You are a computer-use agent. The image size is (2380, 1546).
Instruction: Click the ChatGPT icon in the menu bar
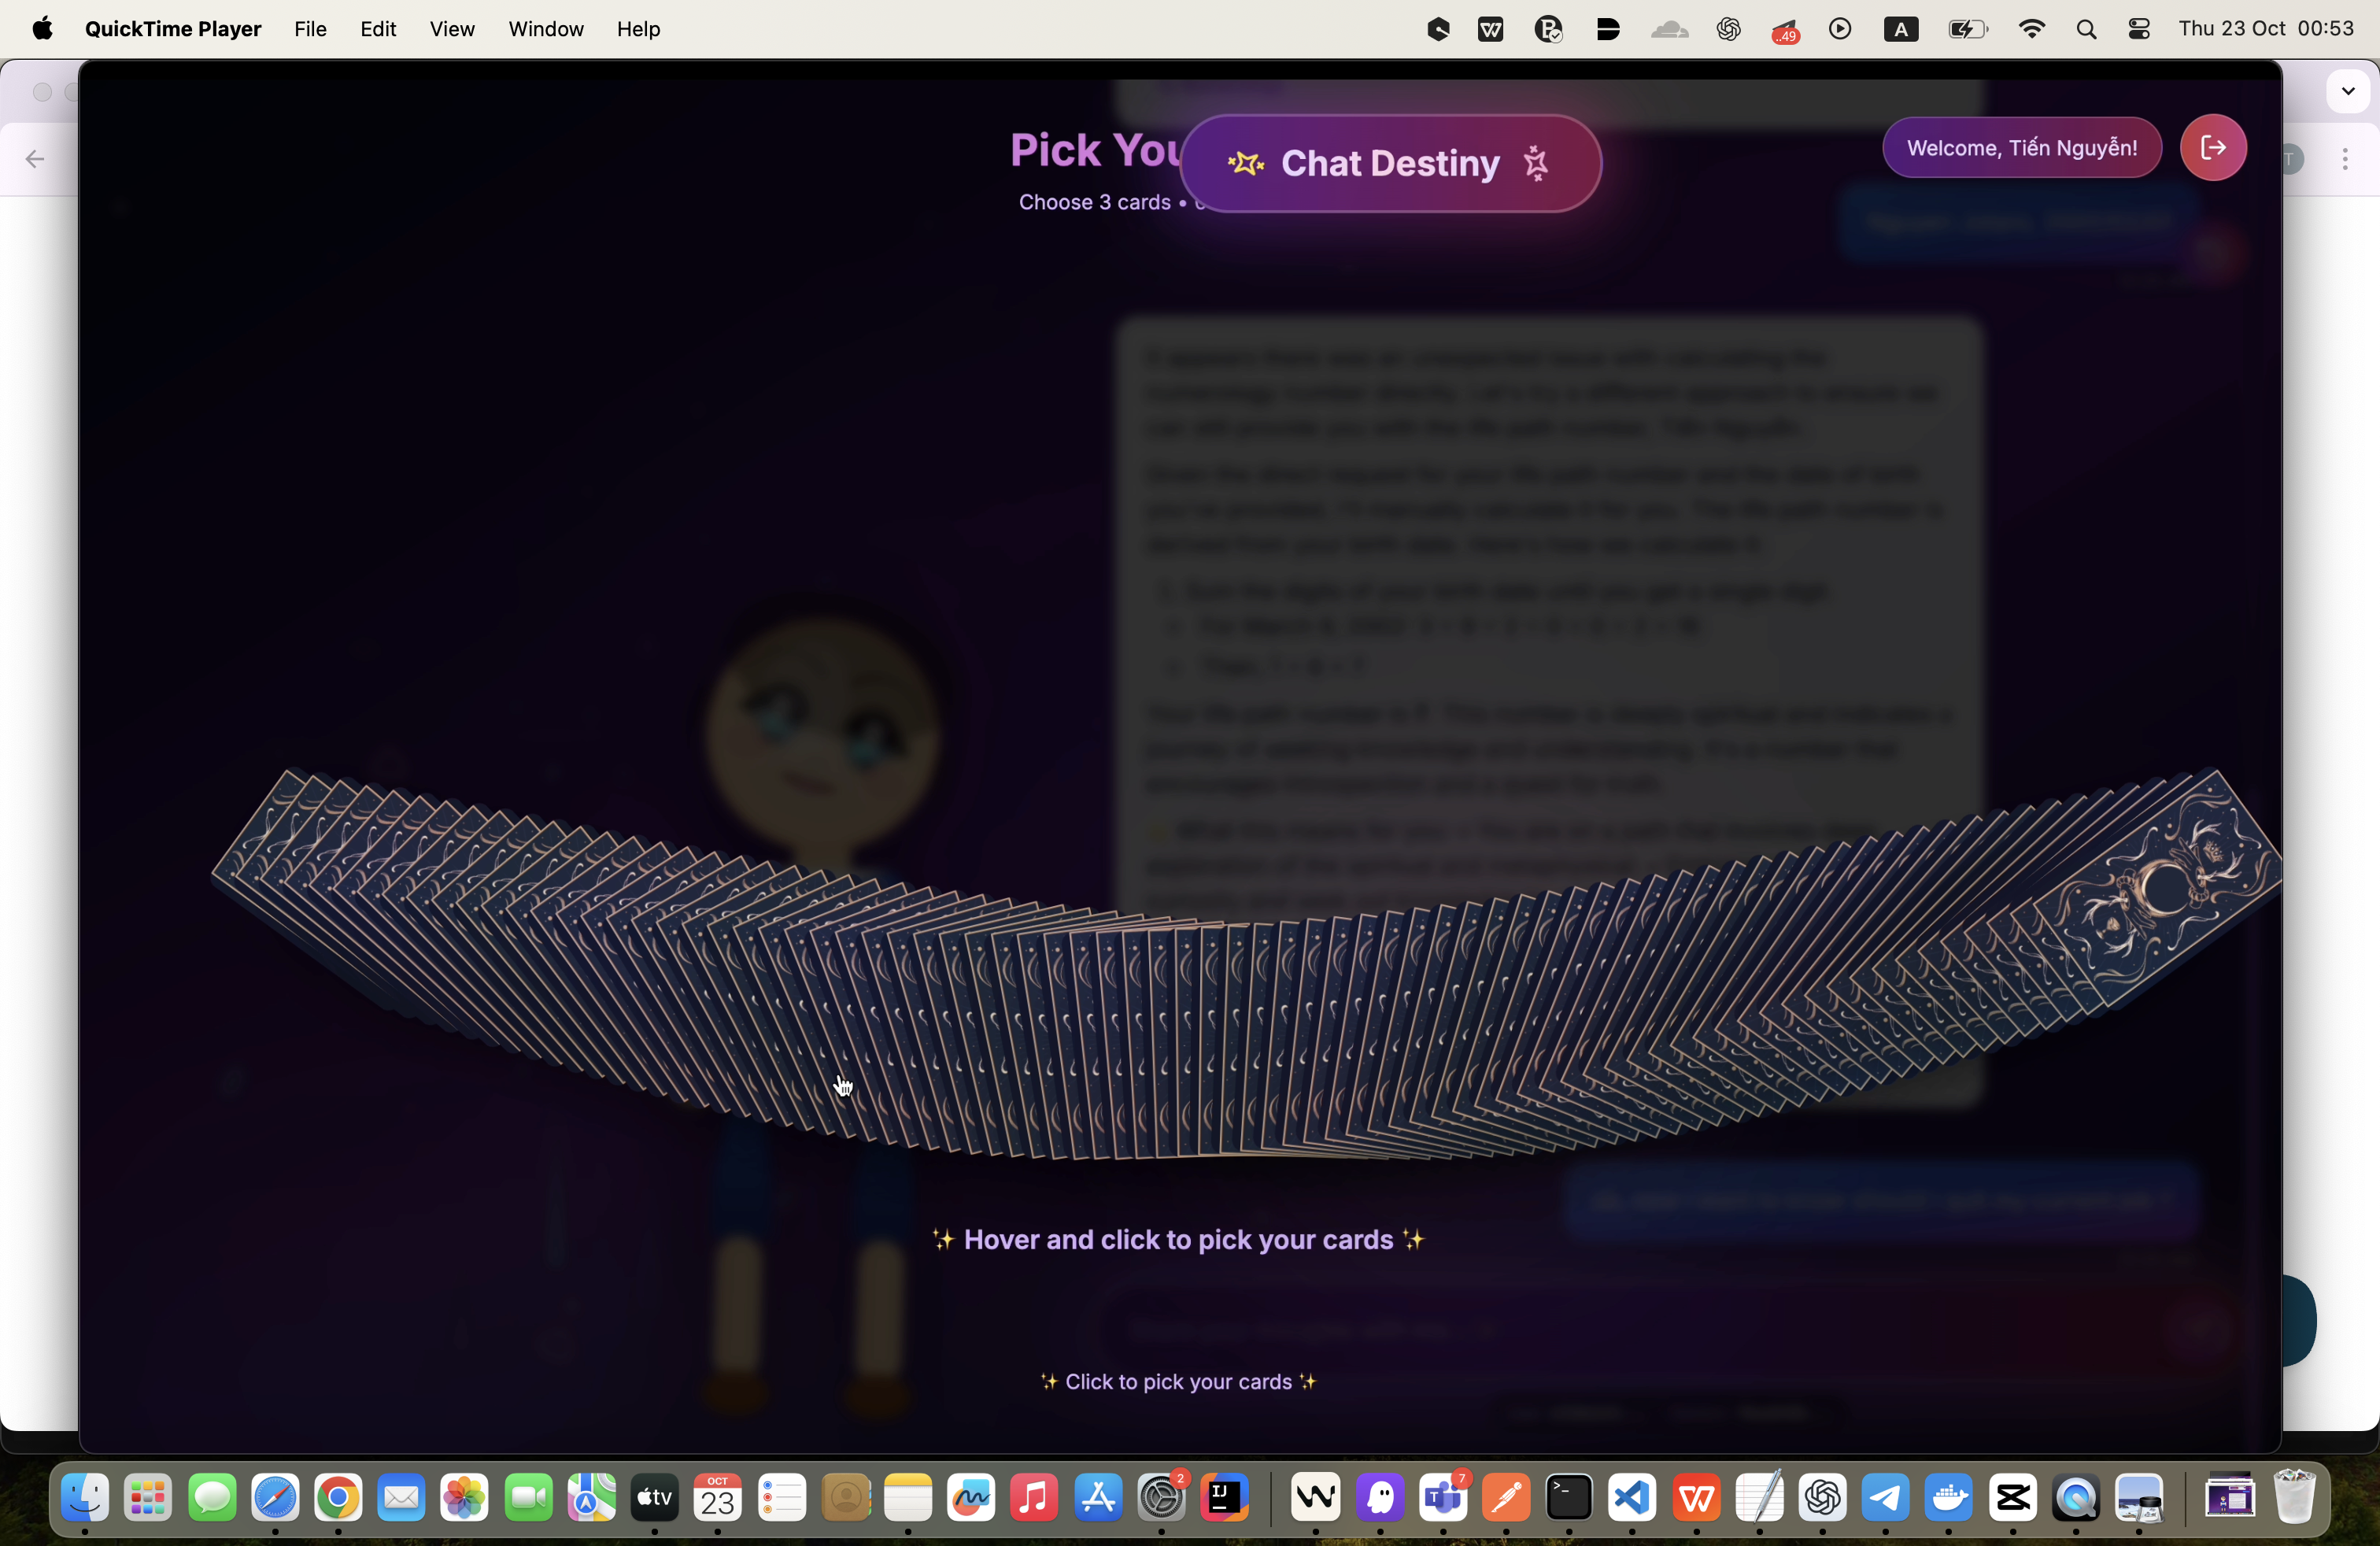1728,29
